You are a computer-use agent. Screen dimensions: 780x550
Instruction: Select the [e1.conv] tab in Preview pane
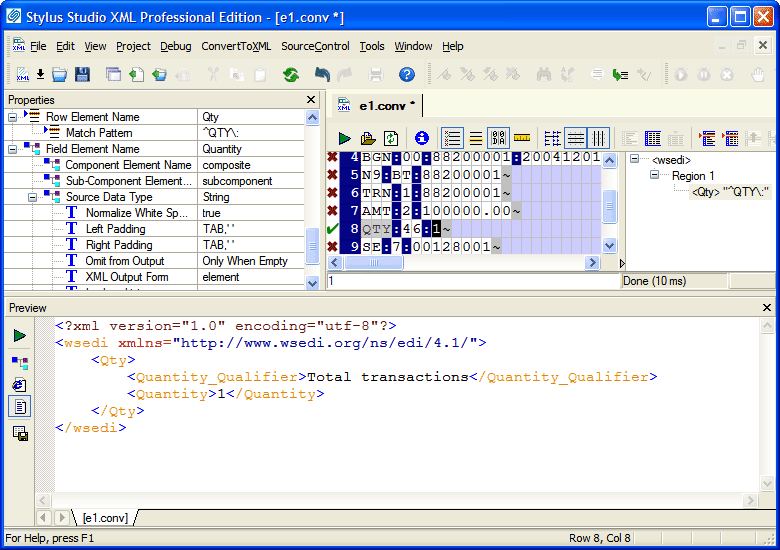pyautogui.click(x=105, y=518)
